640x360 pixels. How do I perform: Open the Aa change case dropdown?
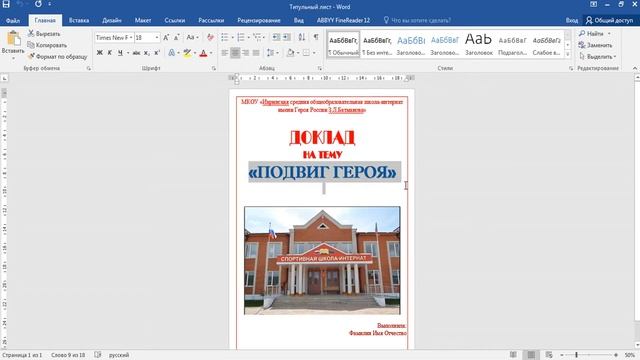192,38
